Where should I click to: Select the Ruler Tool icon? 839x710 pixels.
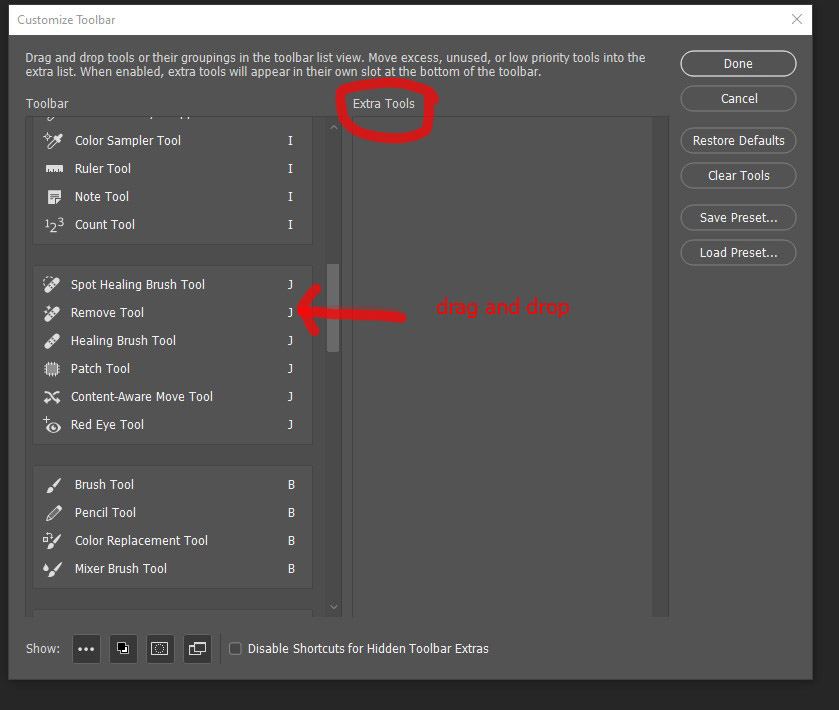click(52, 168)
